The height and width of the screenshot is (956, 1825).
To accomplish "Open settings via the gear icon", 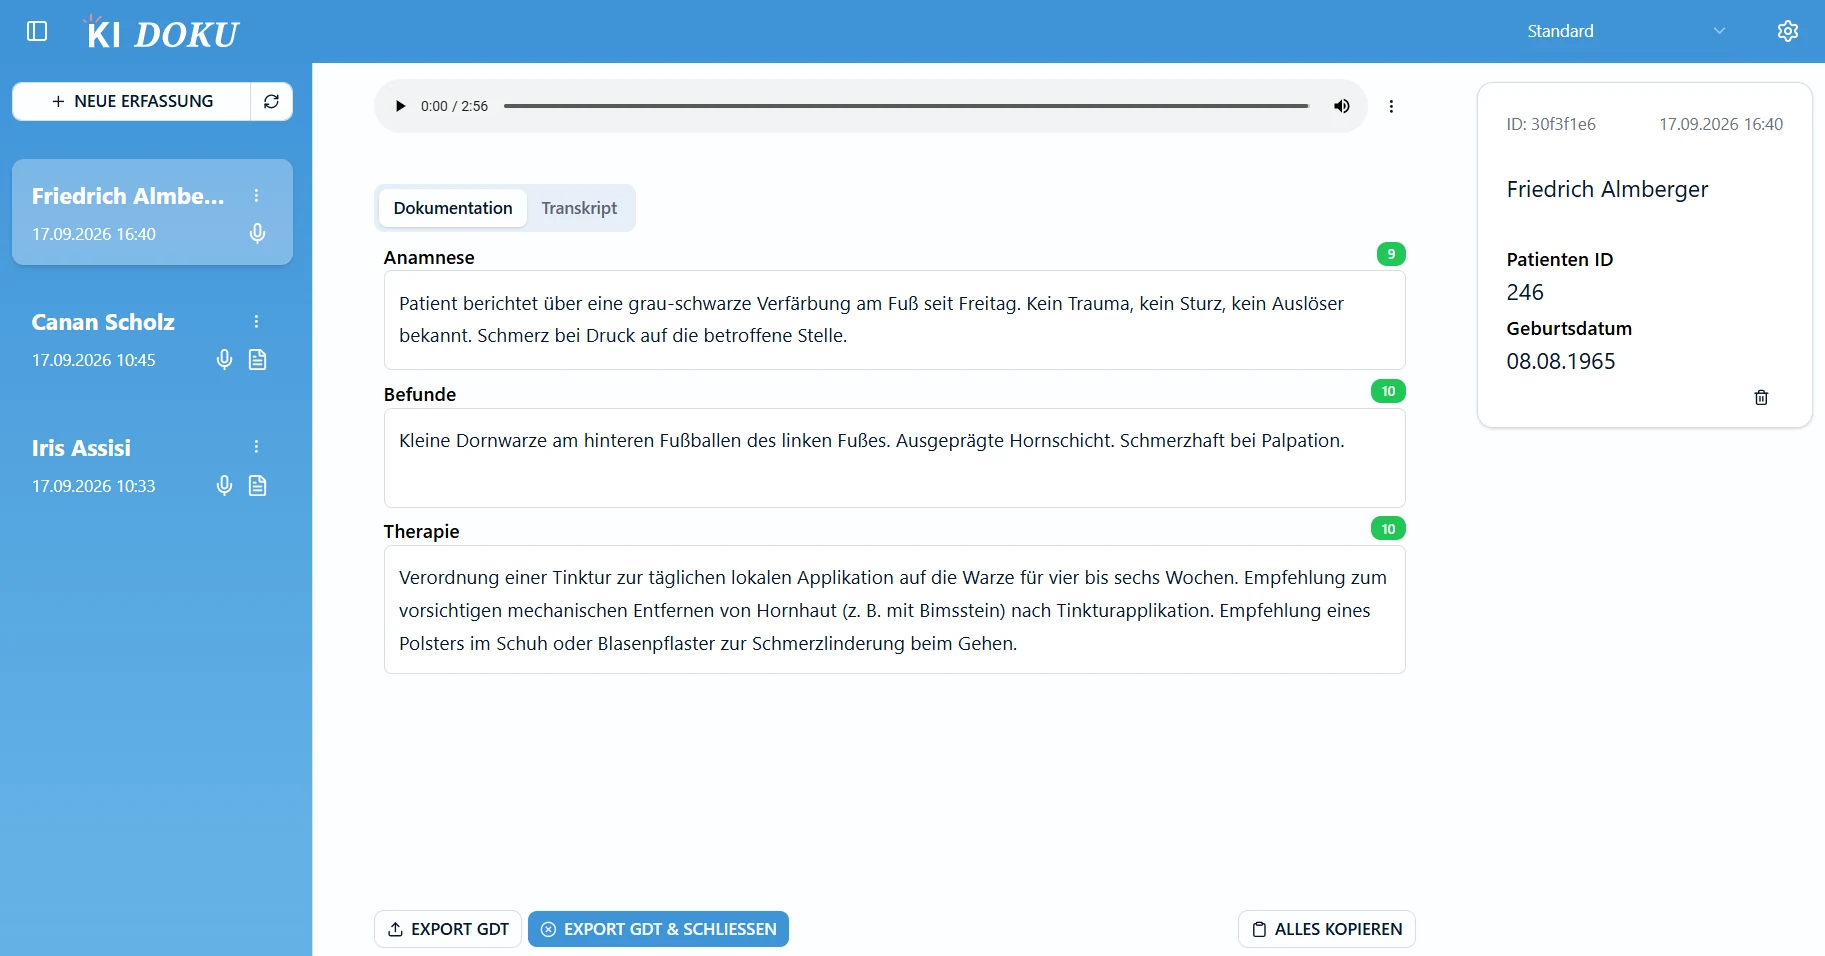I will coord(1788,31).
